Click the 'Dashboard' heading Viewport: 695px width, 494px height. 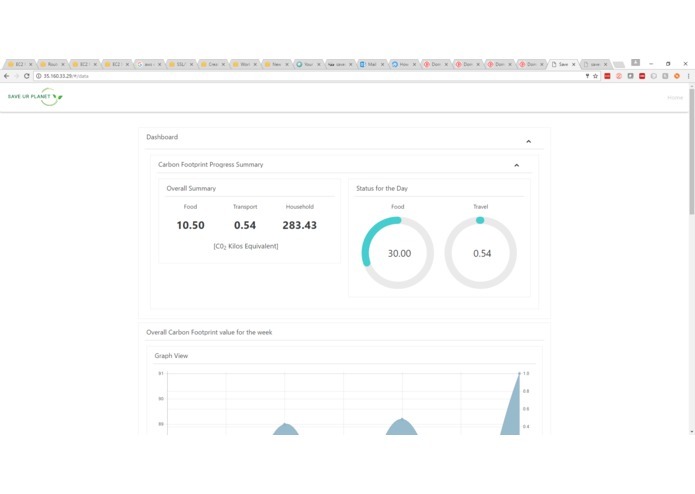pos(162,137)
